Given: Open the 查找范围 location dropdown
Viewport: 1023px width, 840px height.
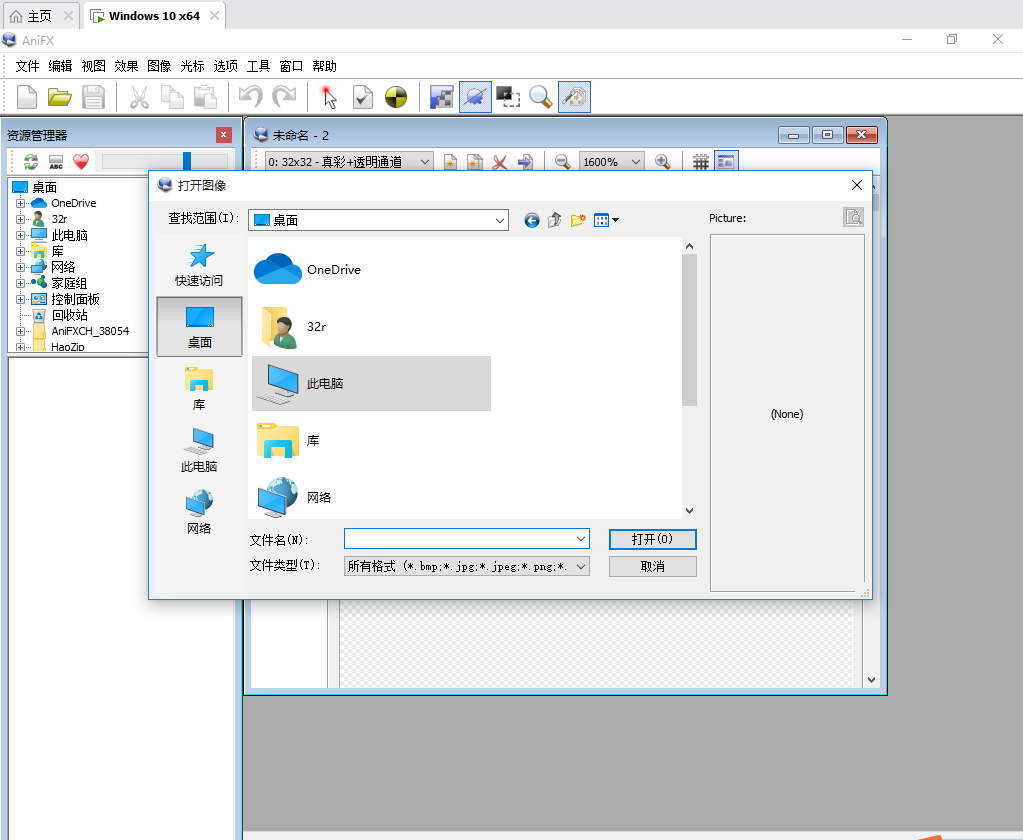Looking at the screenshot, I should pyautogui.click(x=499, y=220).
